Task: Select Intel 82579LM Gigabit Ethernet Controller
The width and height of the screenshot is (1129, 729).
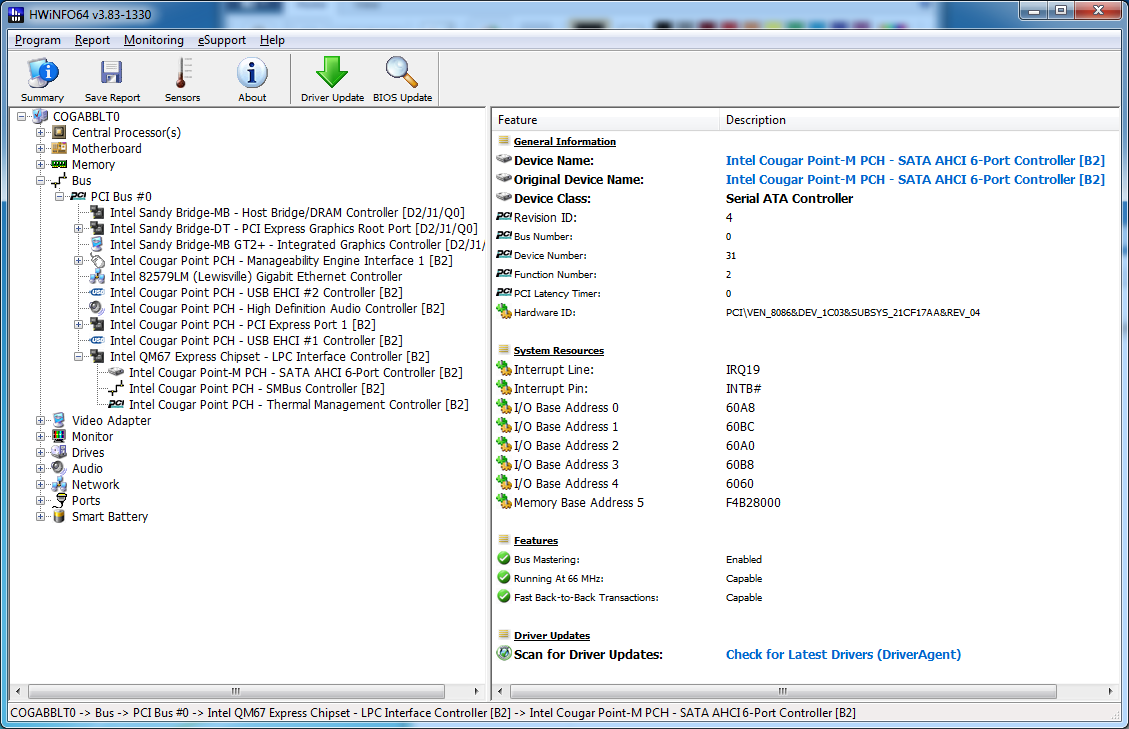Action: (256, 277)
